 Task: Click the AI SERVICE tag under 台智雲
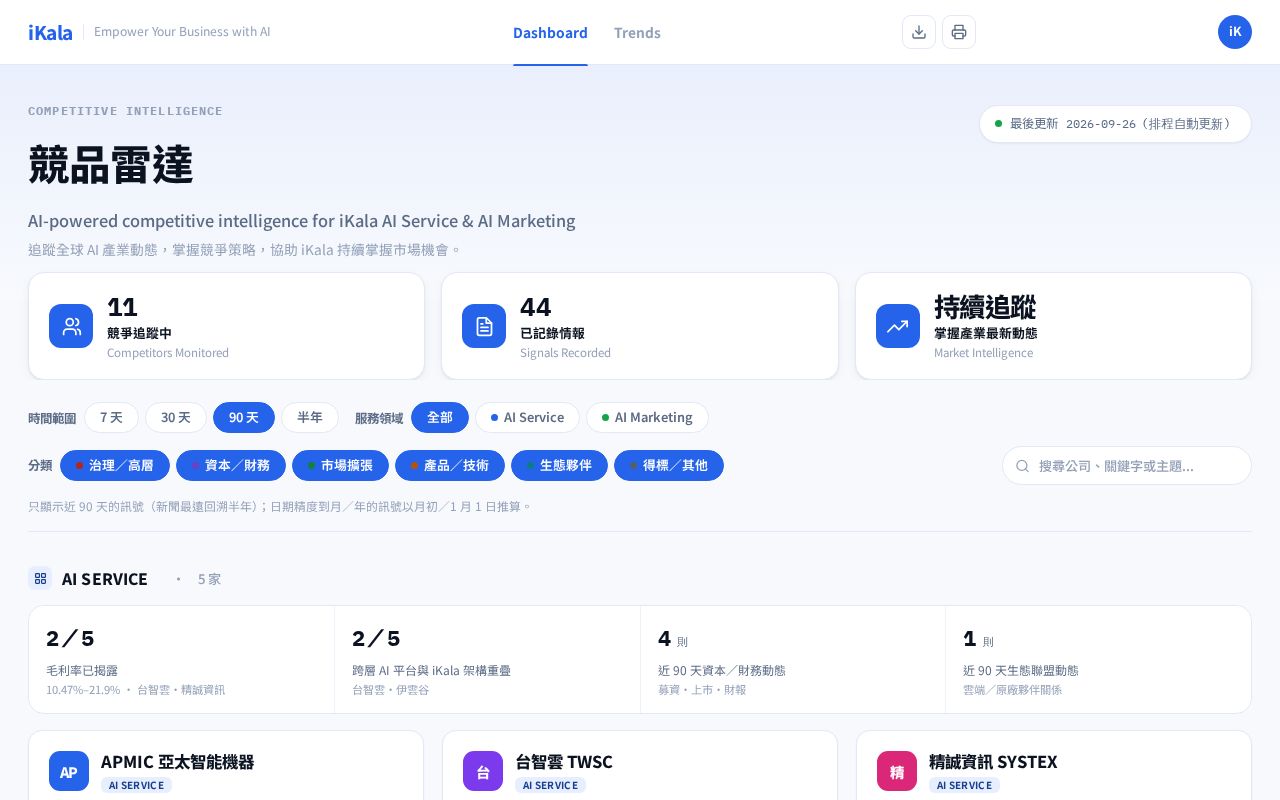pos(551,785)
